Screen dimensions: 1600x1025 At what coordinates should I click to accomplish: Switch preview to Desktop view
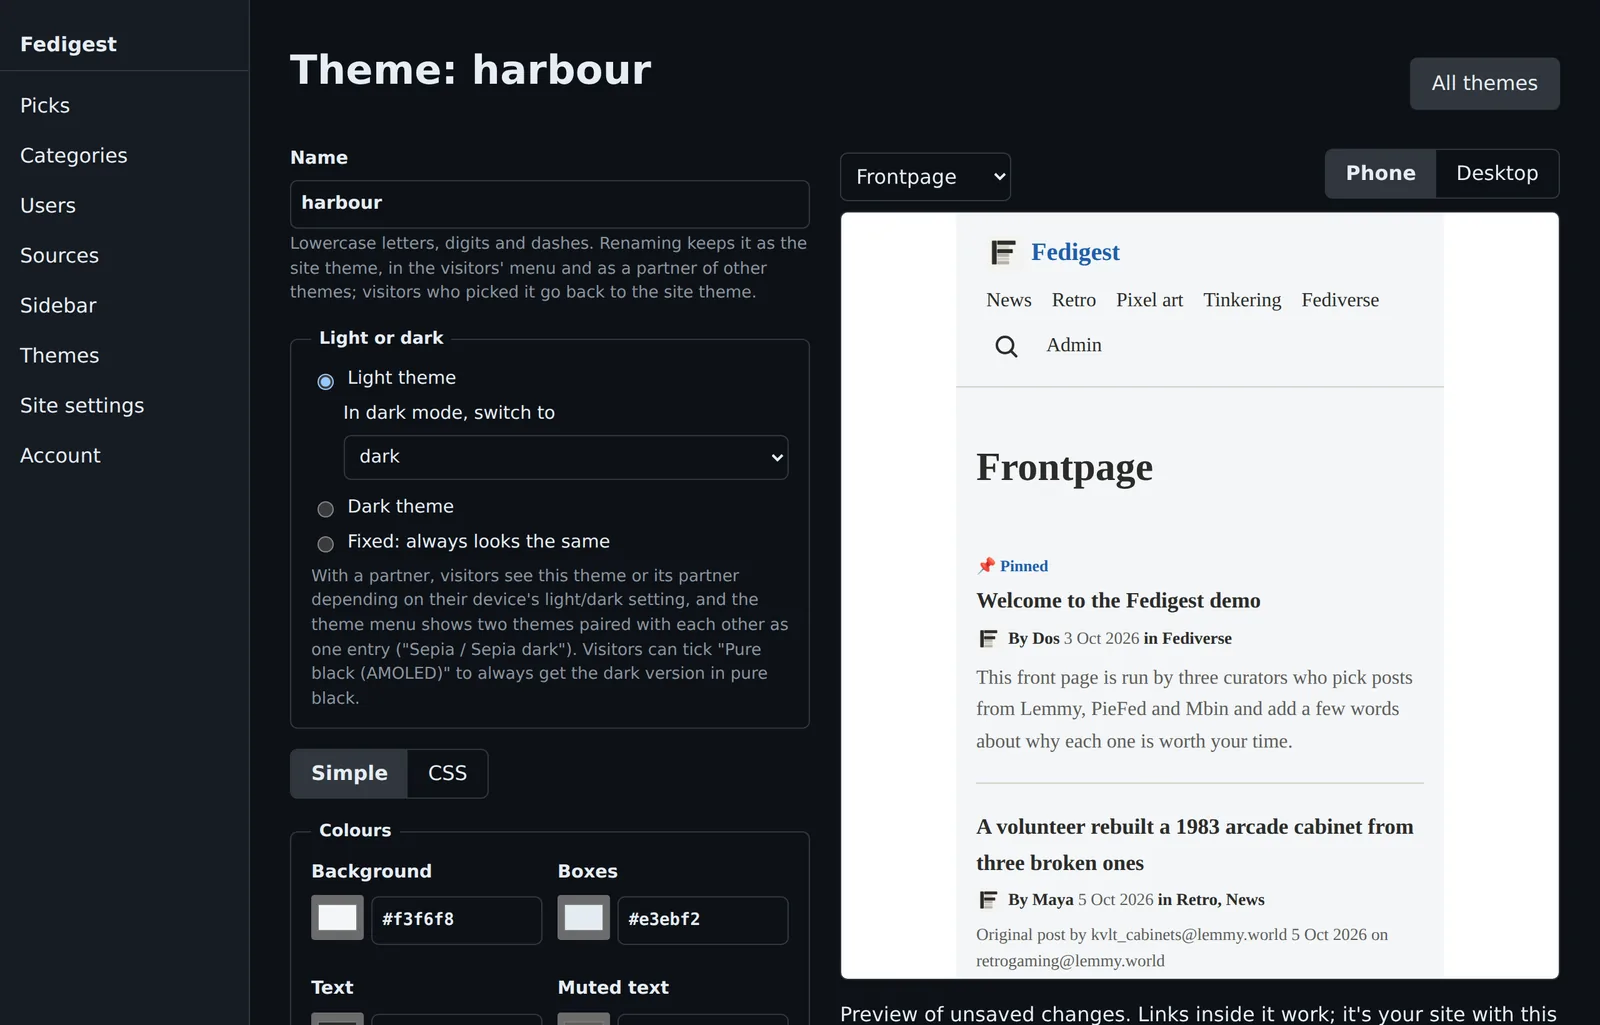click(x=1497, y=173)
